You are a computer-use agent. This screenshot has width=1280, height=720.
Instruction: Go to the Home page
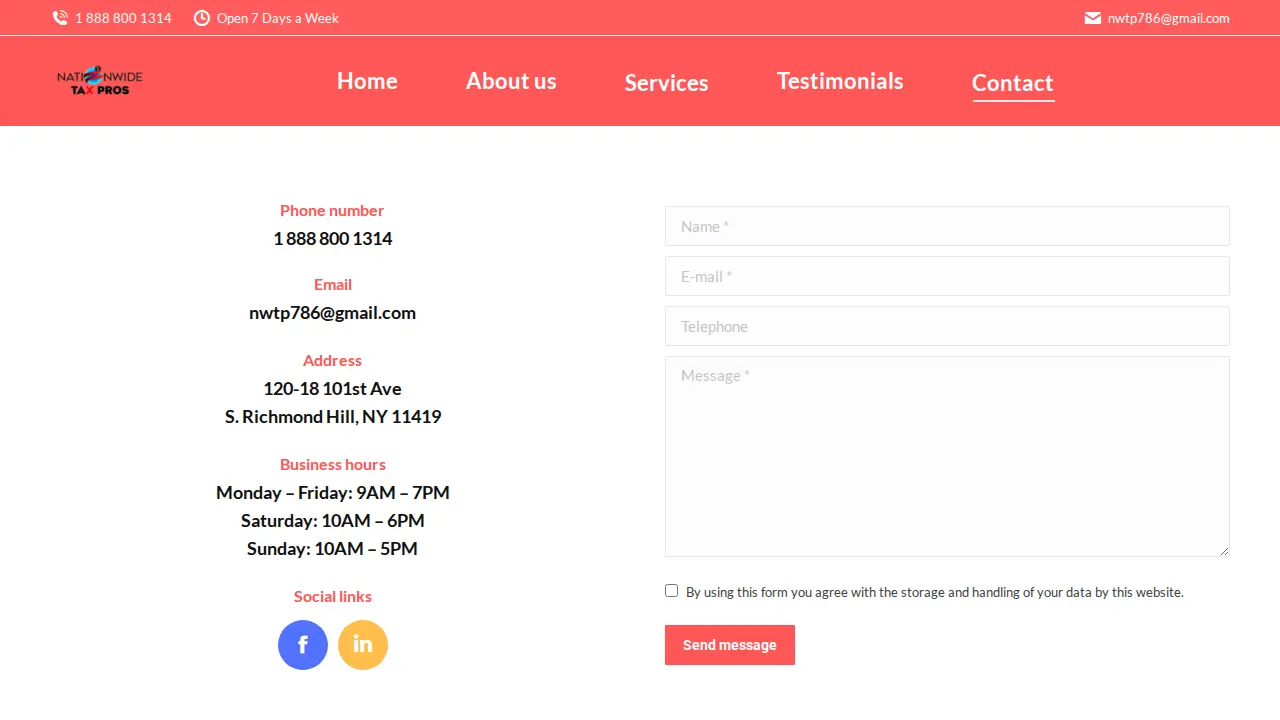(367, 81)
